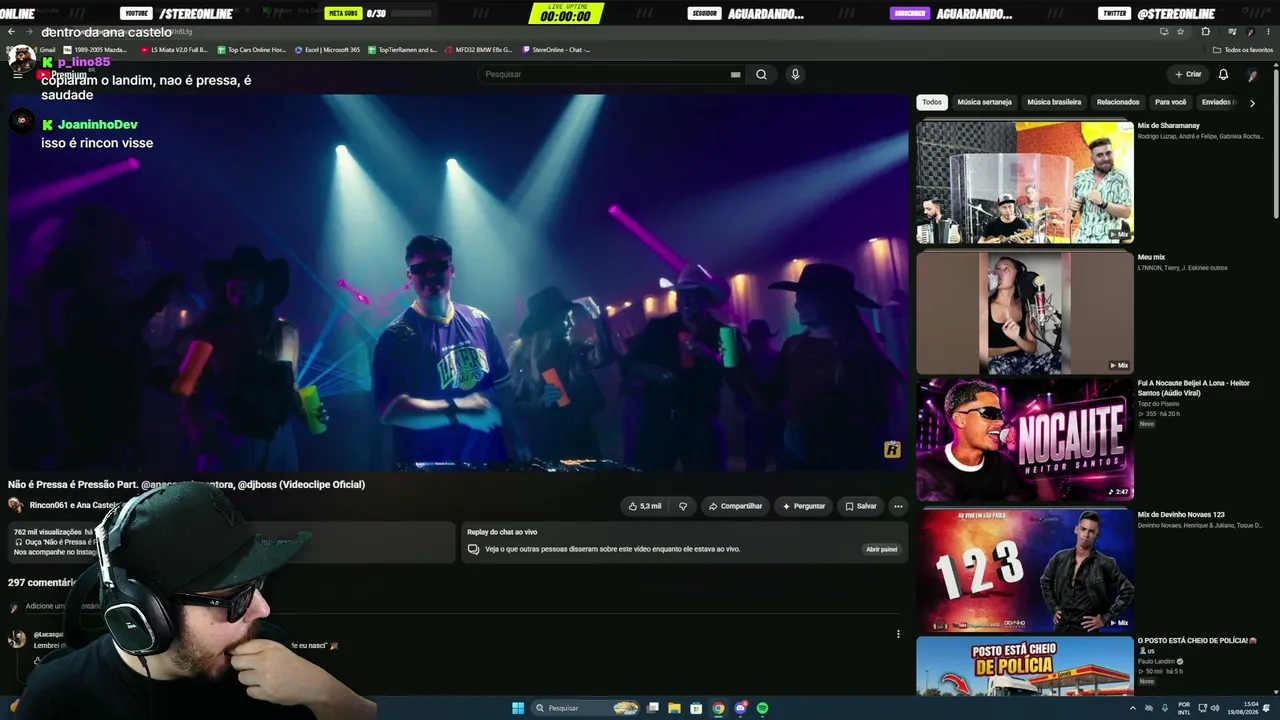The width and height of the screenshot is (1280, 720).
Task: Open the 'Todos os favoritos' bookmarks folder
Action: coord(1243,49)
